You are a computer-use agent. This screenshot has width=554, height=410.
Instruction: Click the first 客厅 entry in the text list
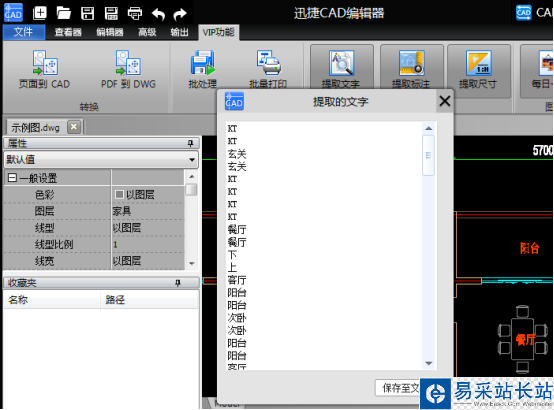[237, 280]
